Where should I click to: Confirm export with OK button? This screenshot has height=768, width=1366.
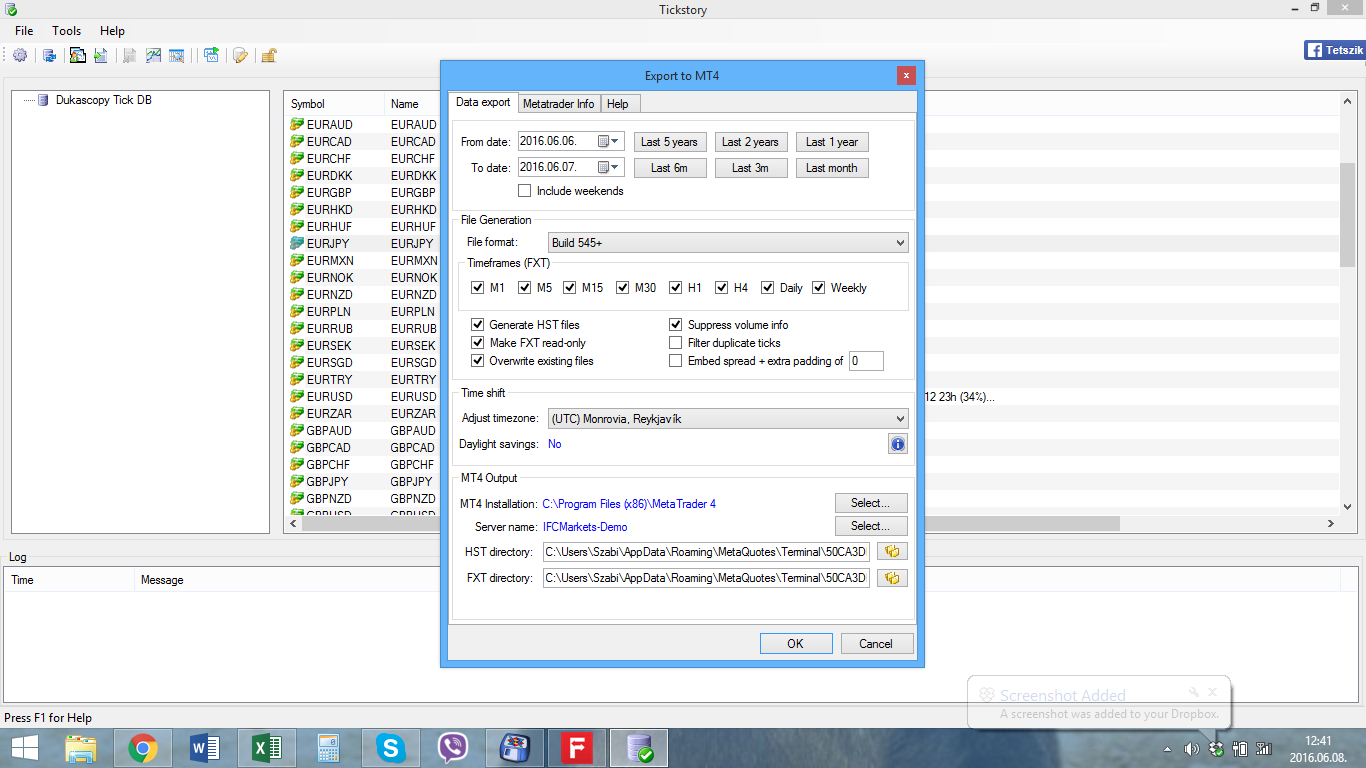click(795, 644)
